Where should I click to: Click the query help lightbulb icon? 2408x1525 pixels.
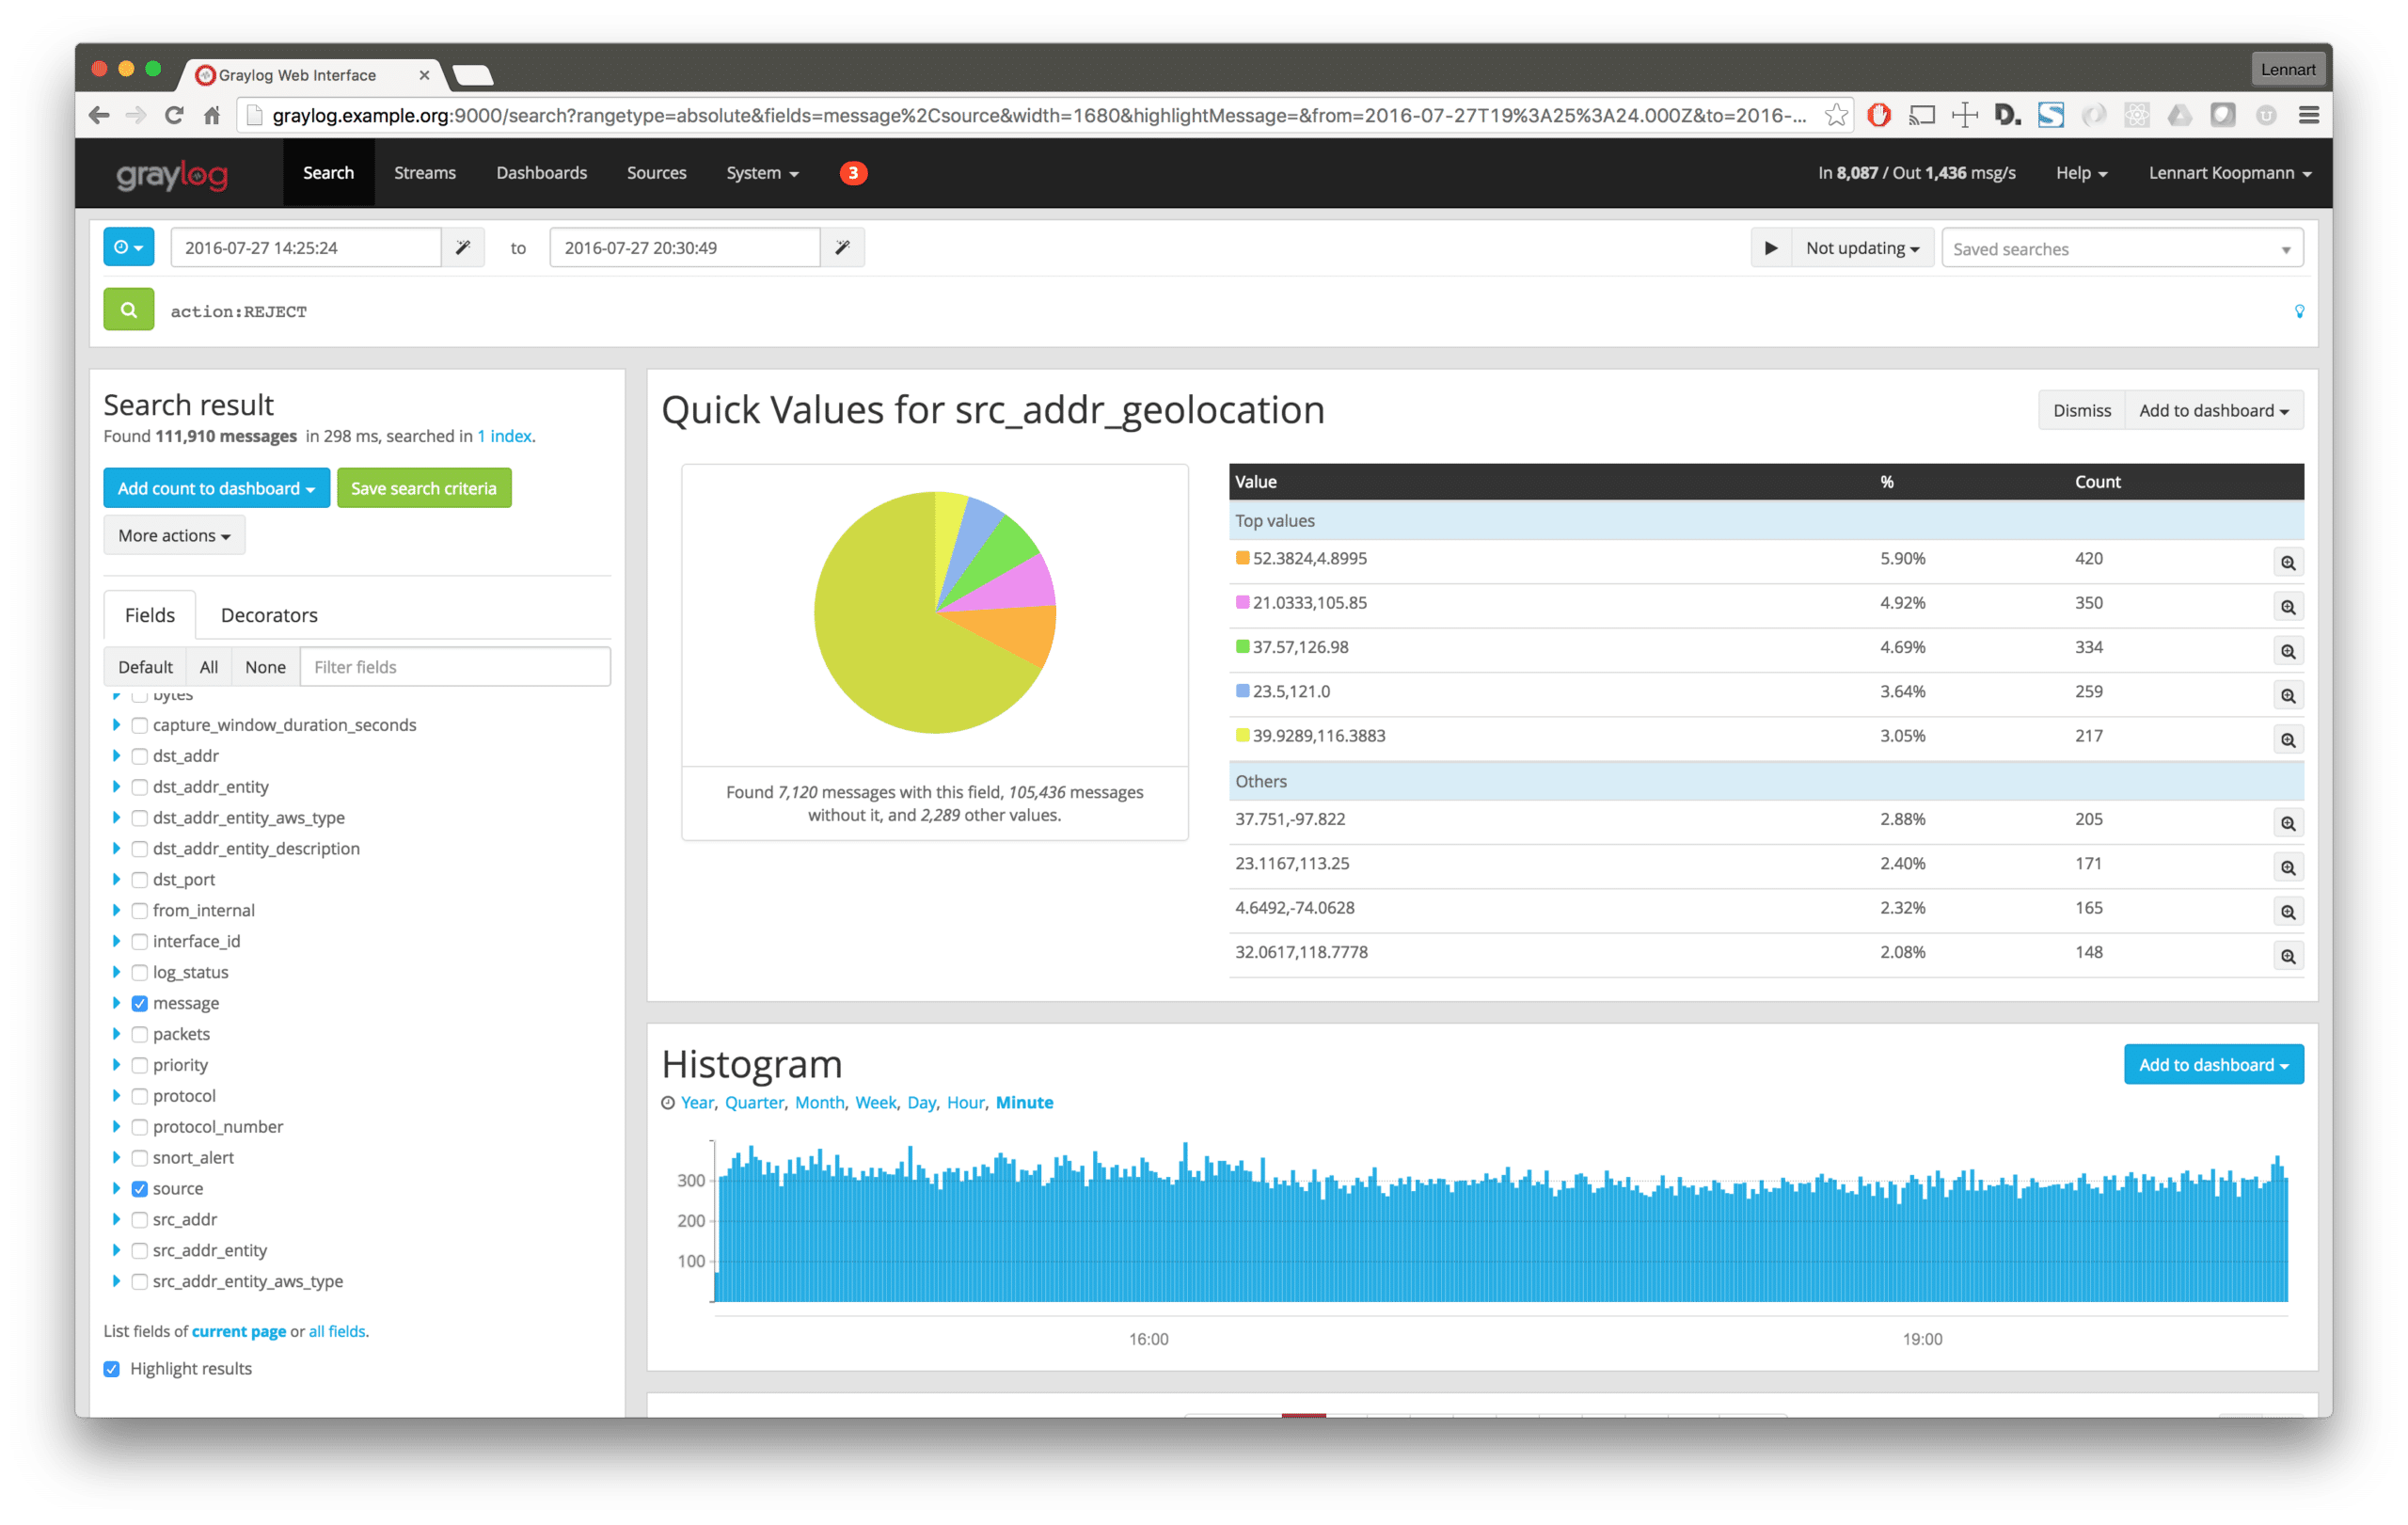click(x=2299, y=311)
